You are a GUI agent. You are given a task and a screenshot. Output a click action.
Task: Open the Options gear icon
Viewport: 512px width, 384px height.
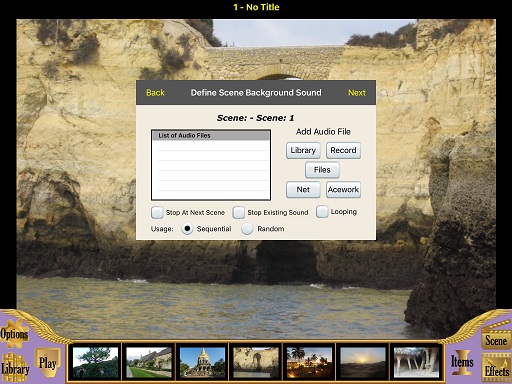[x=14, y=334]
